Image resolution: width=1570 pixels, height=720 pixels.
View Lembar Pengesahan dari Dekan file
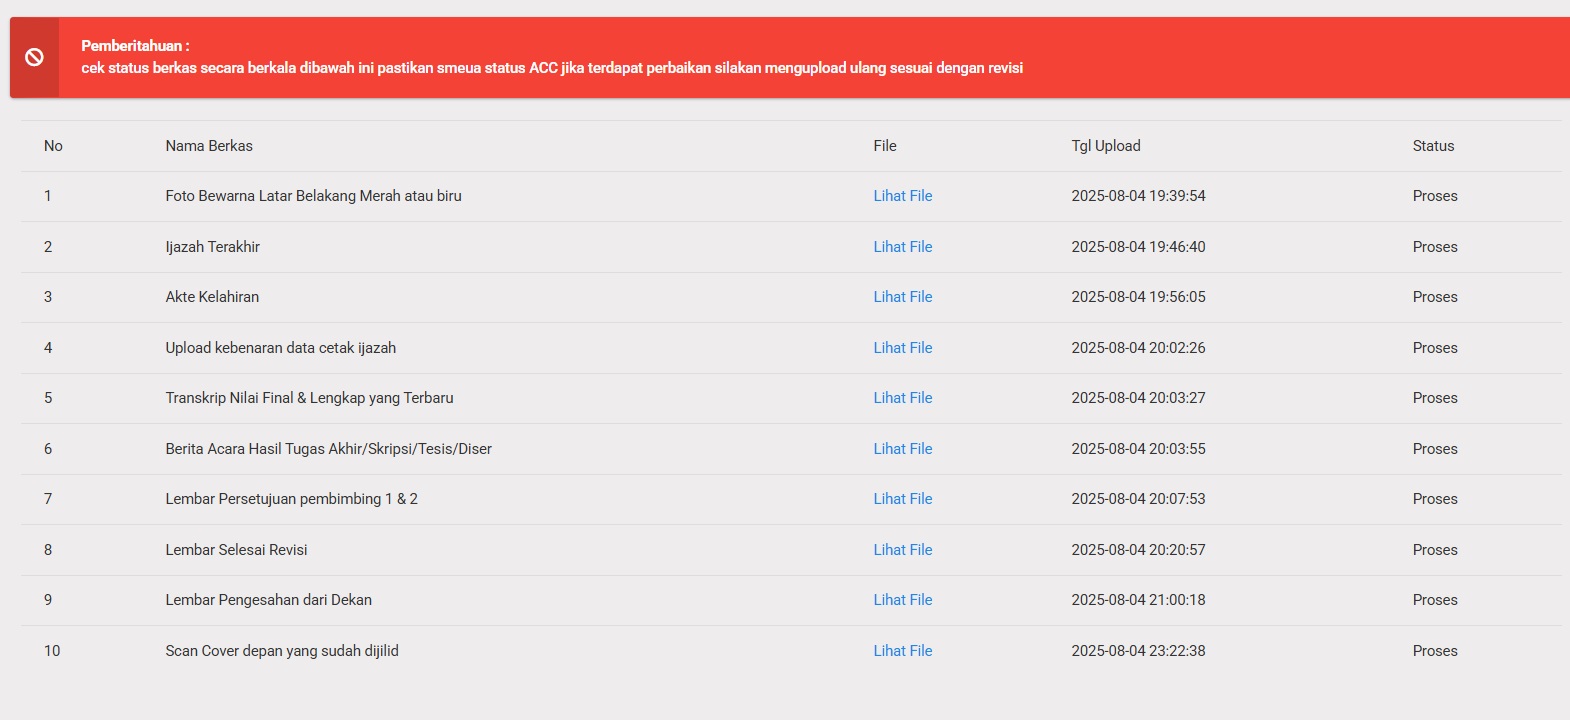(902, 600)
